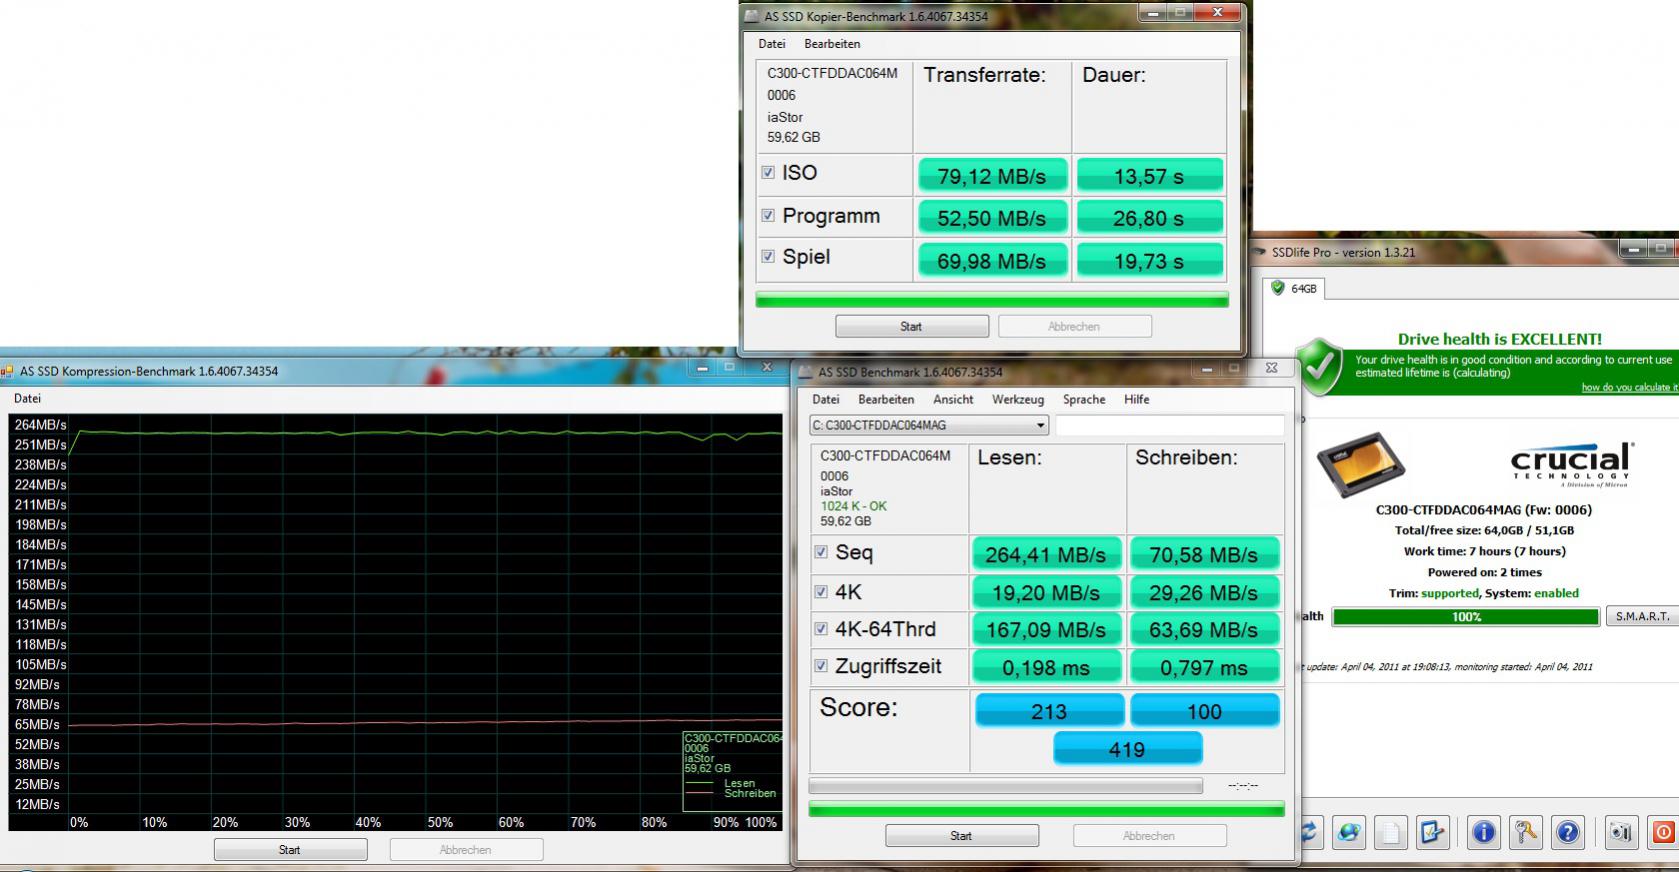
Task: Click the AS SSD Kopier-Benchmark title bar icon
Action: pos(751,16)
